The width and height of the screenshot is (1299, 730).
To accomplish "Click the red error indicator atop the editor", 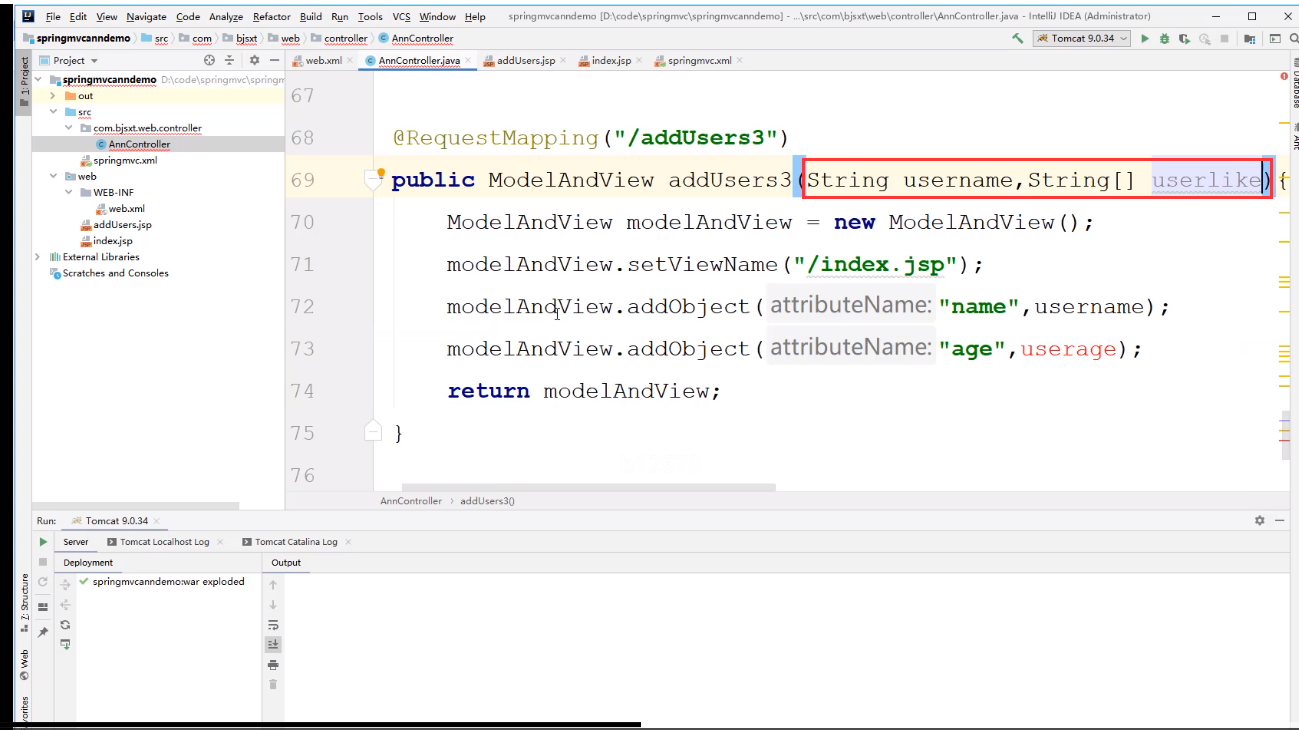I will click(x=1284, y=75).
